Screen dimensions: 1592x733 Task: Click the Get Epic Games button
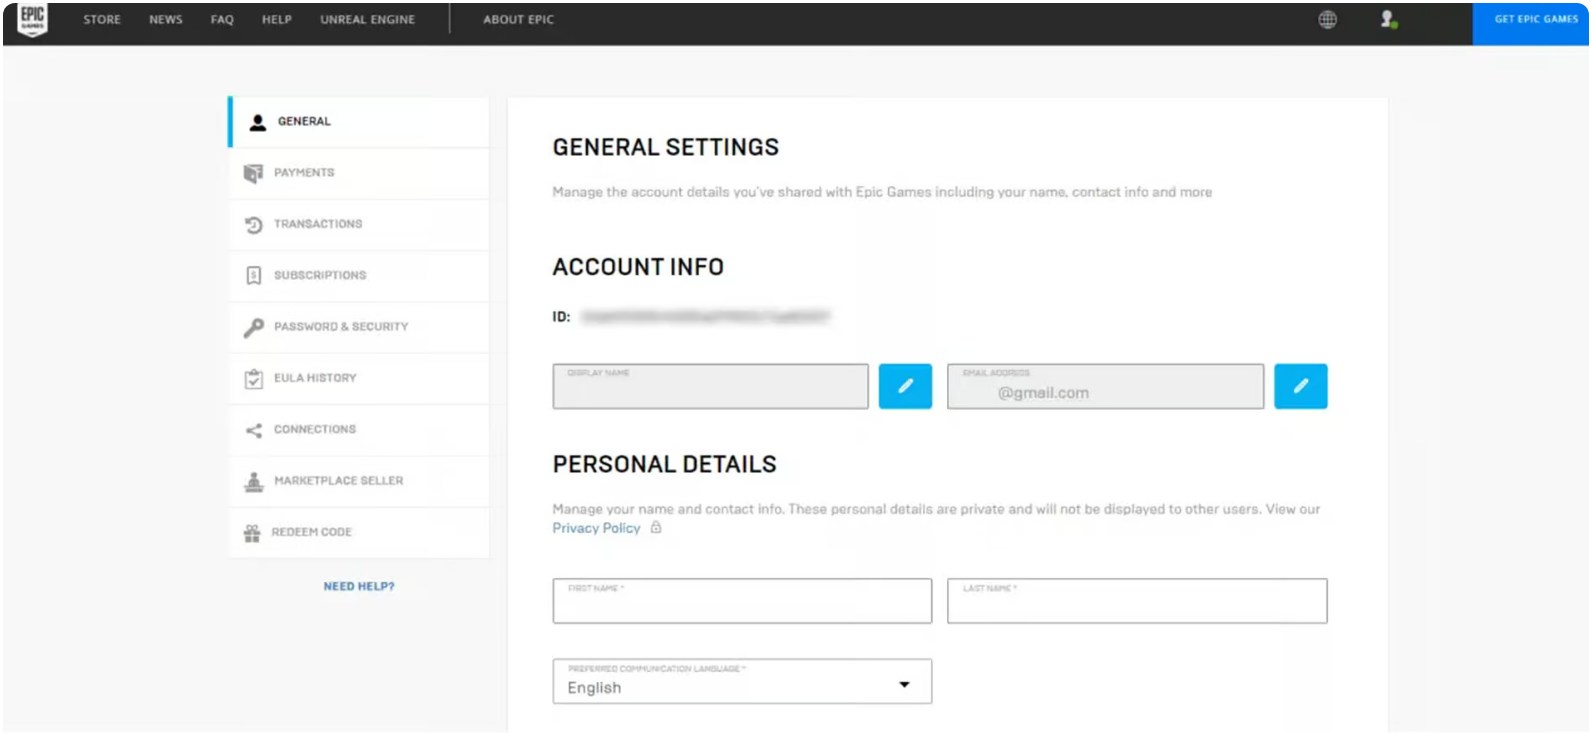[1530, 23]
